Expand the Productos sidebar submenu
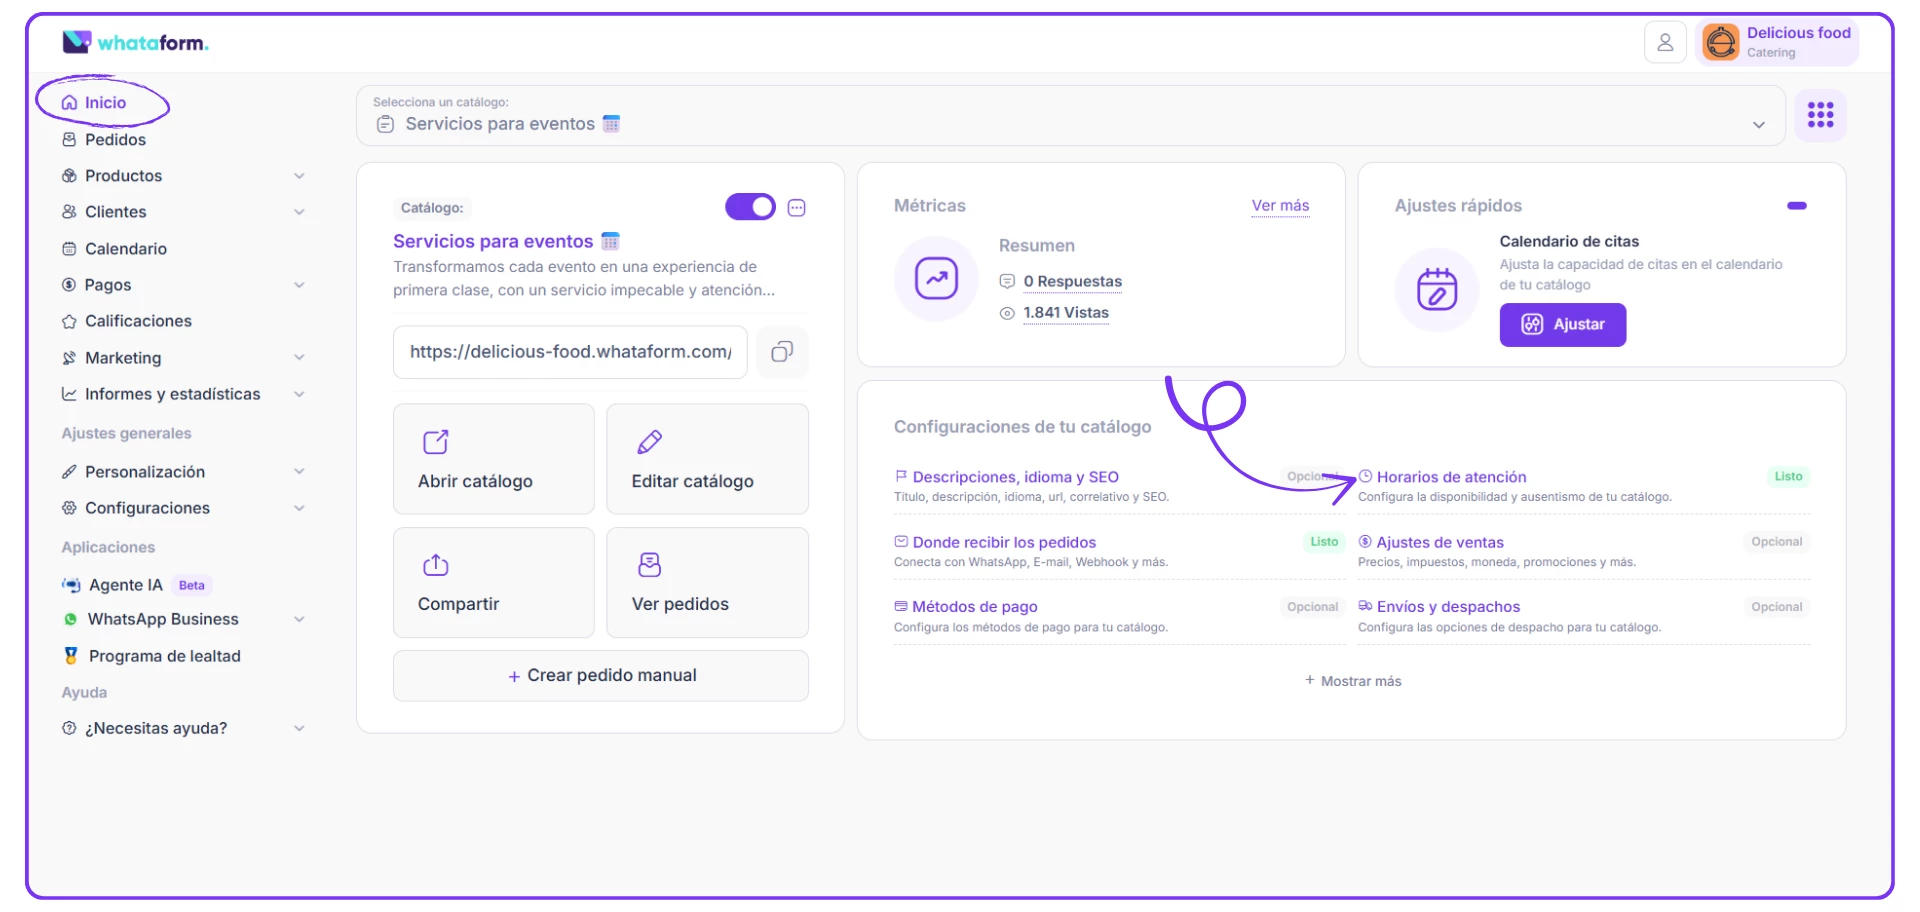The height and width of the screenshot is (912, 1920). tap(299, 176)
